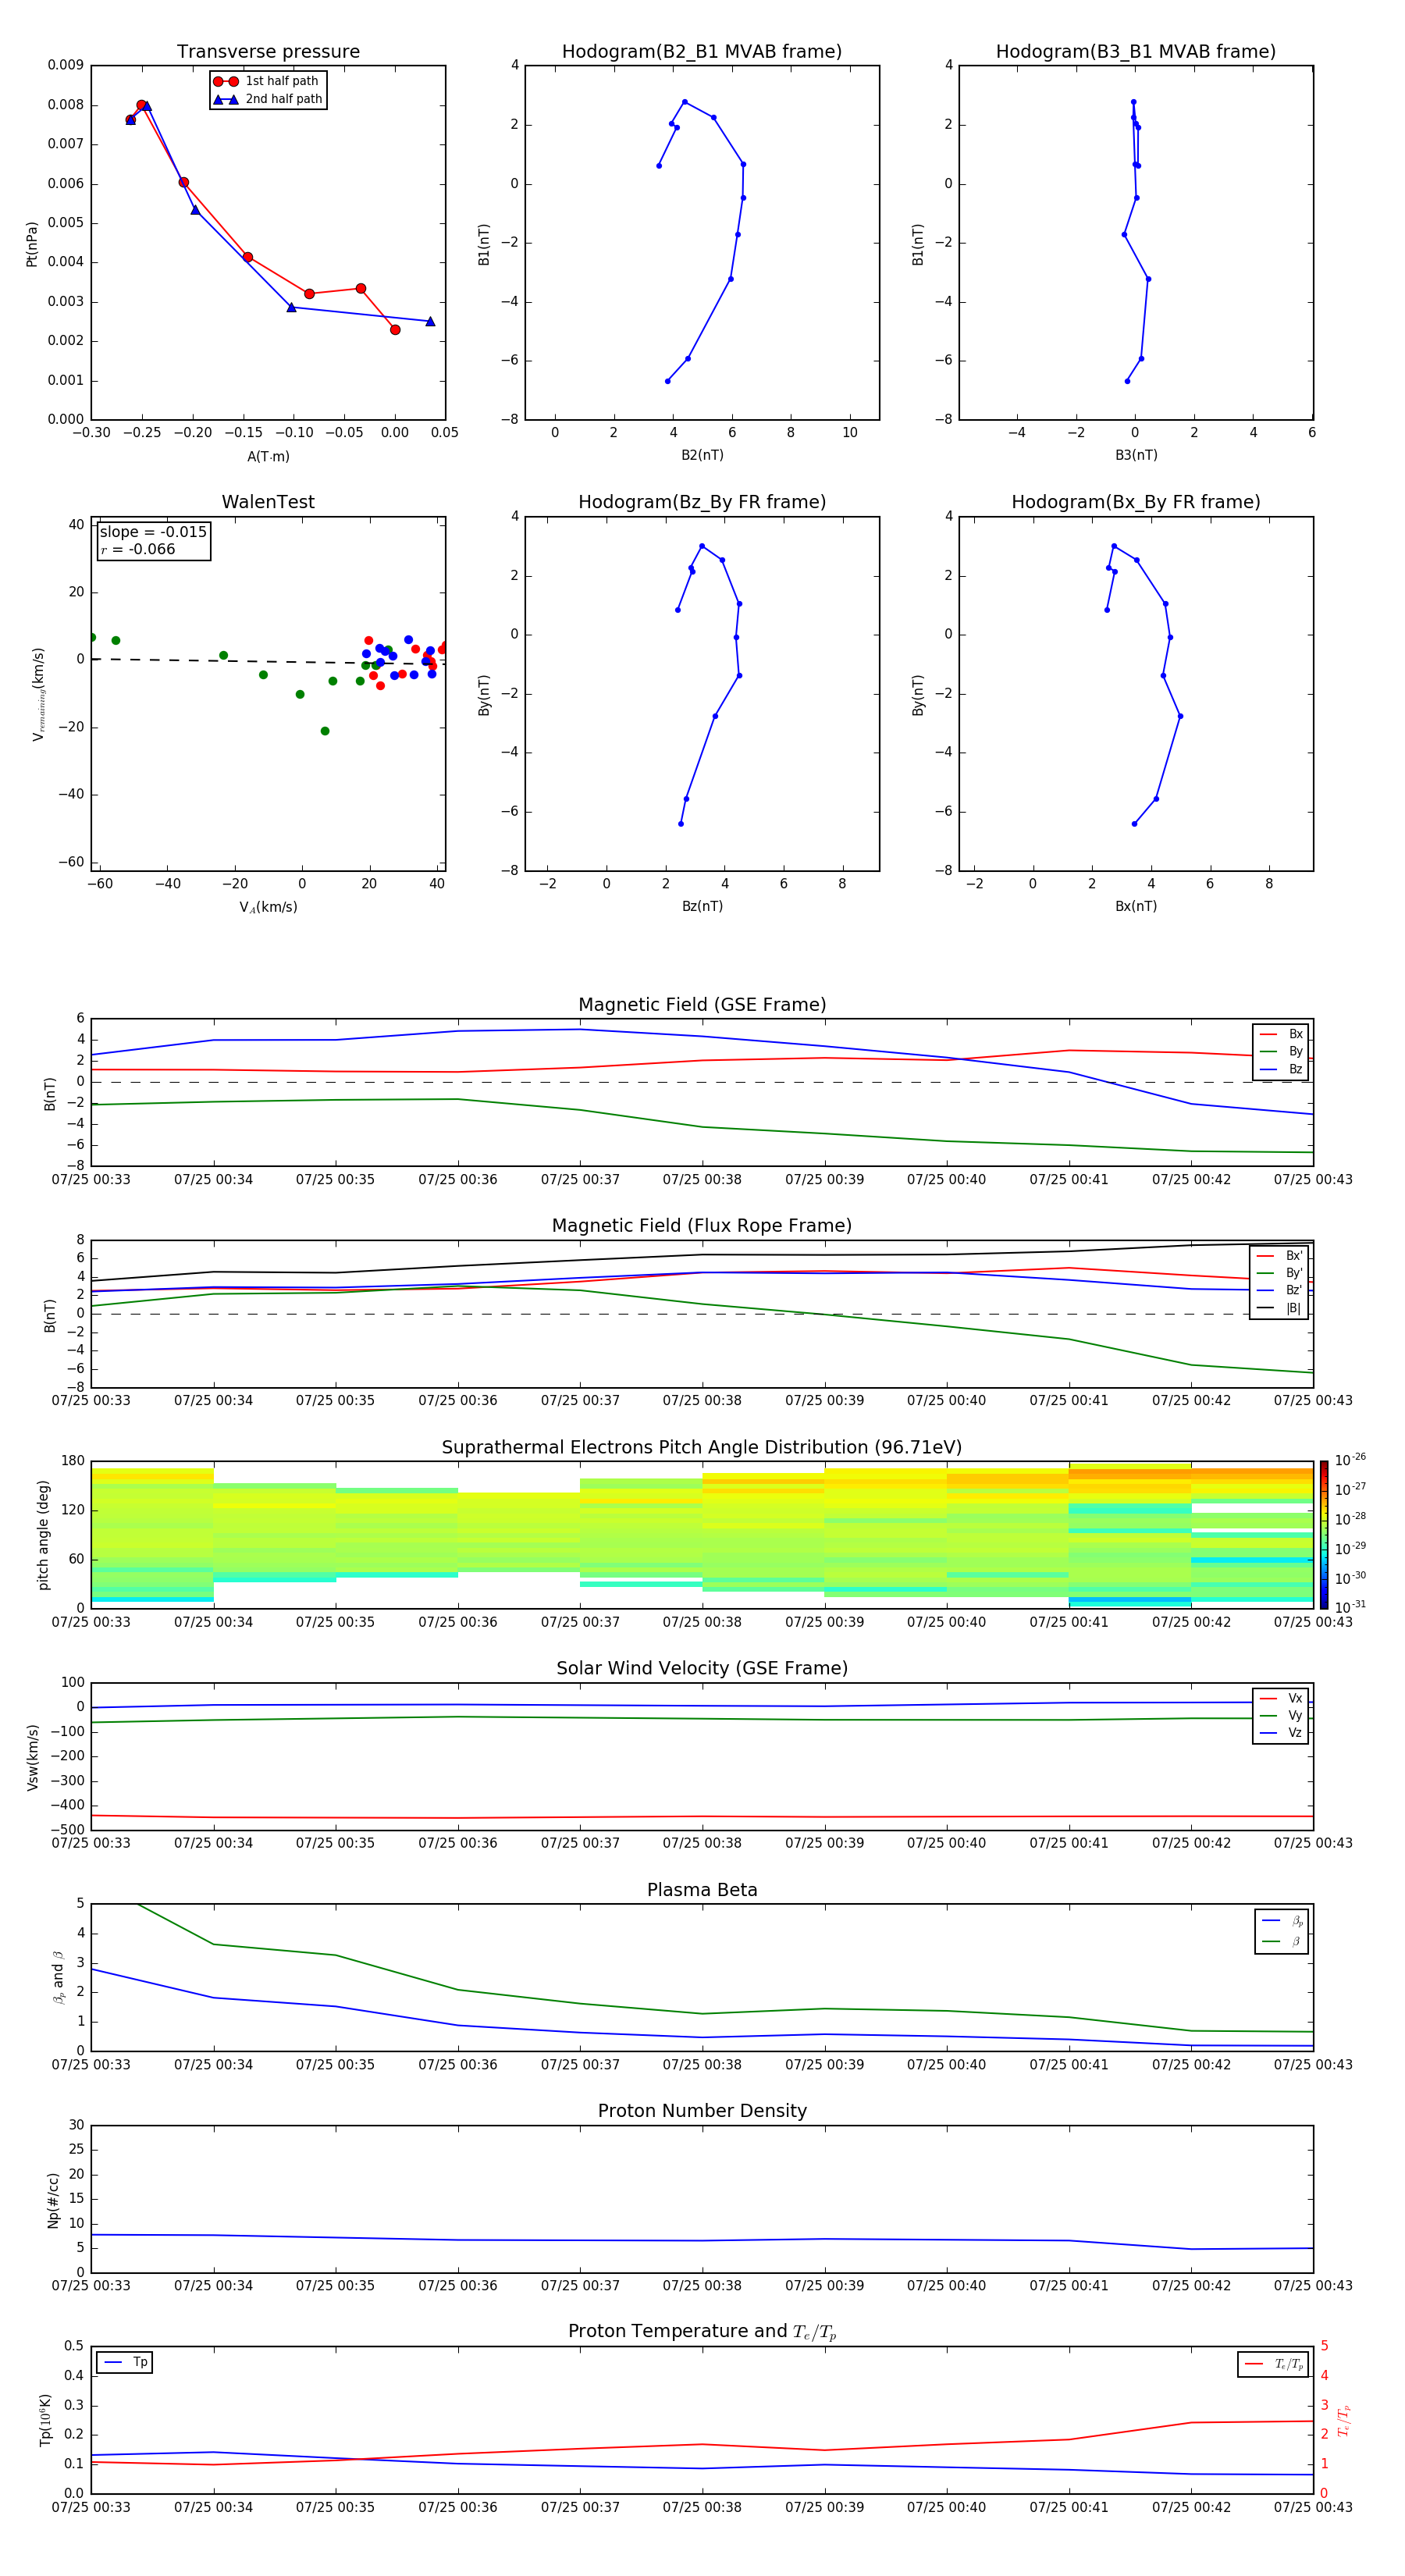Select the Vy legend entry
Screen dimensions: 1405x2576
(x=1281, y=1715)
